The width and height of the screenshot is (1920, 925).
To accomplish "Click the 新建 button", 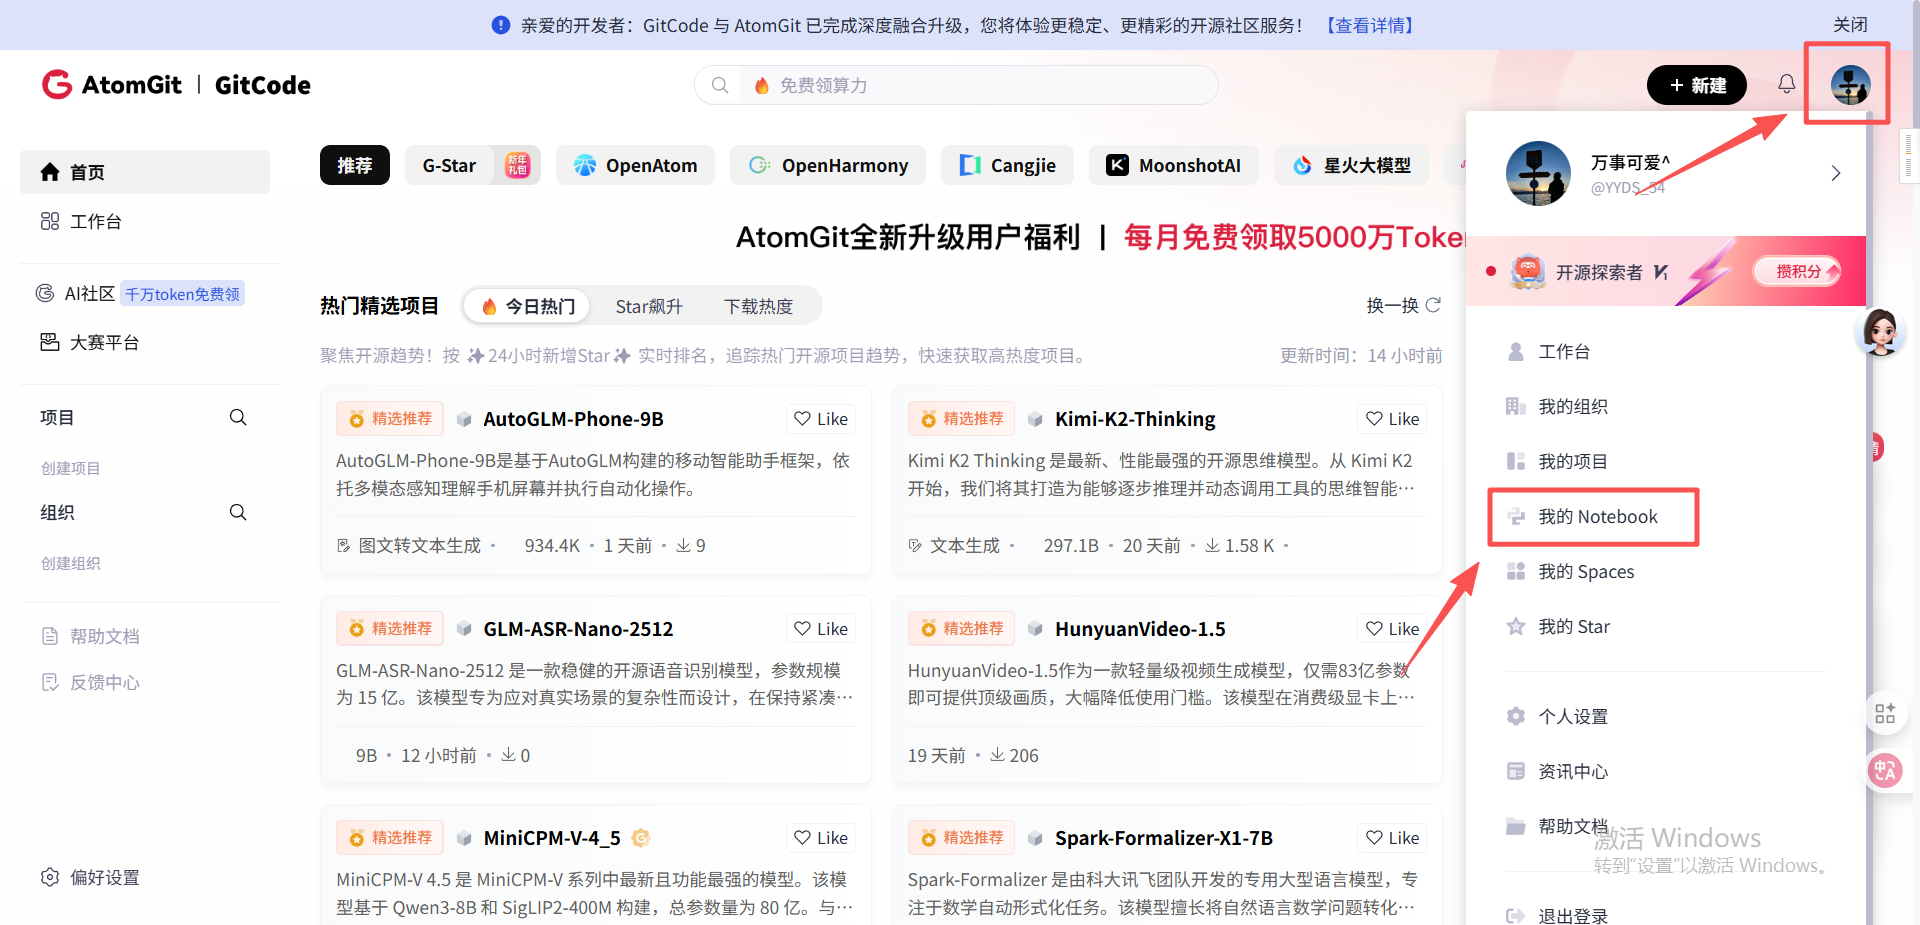I will 1697,85.
